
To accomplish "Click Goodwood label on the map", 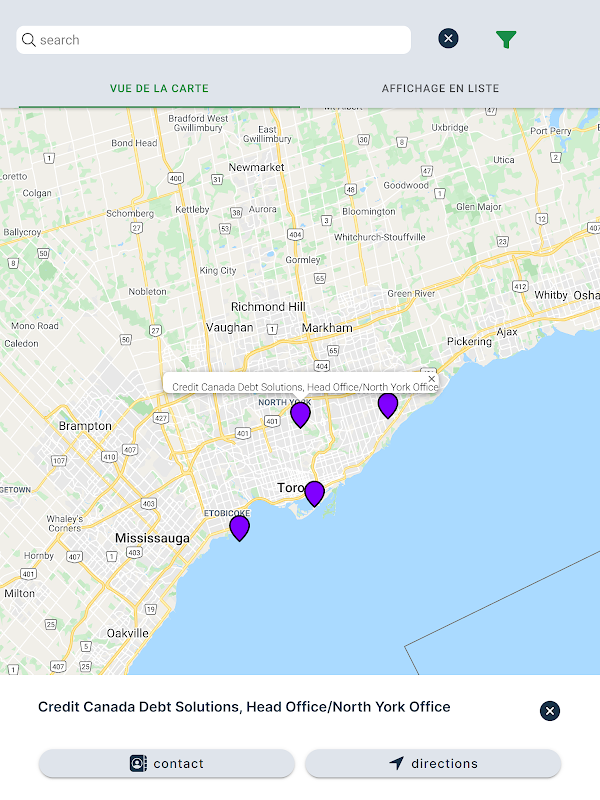I will tap(406, 185).
